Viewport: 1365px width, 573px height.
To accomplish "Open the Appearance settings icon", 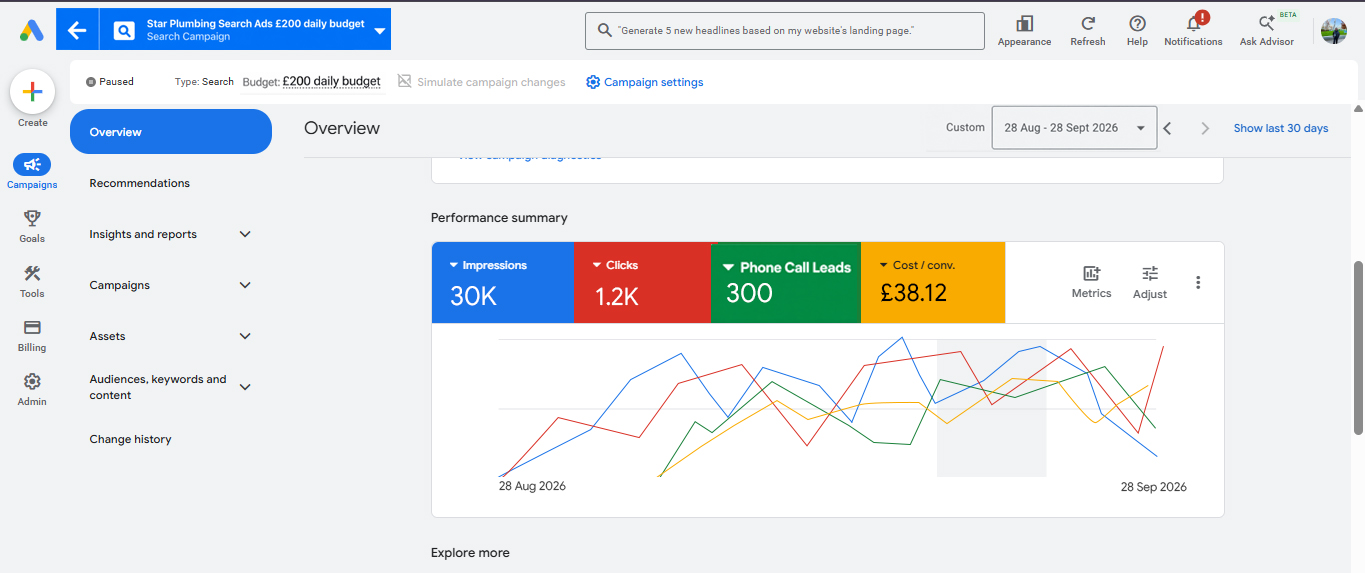I will (x=1024, y=23).
